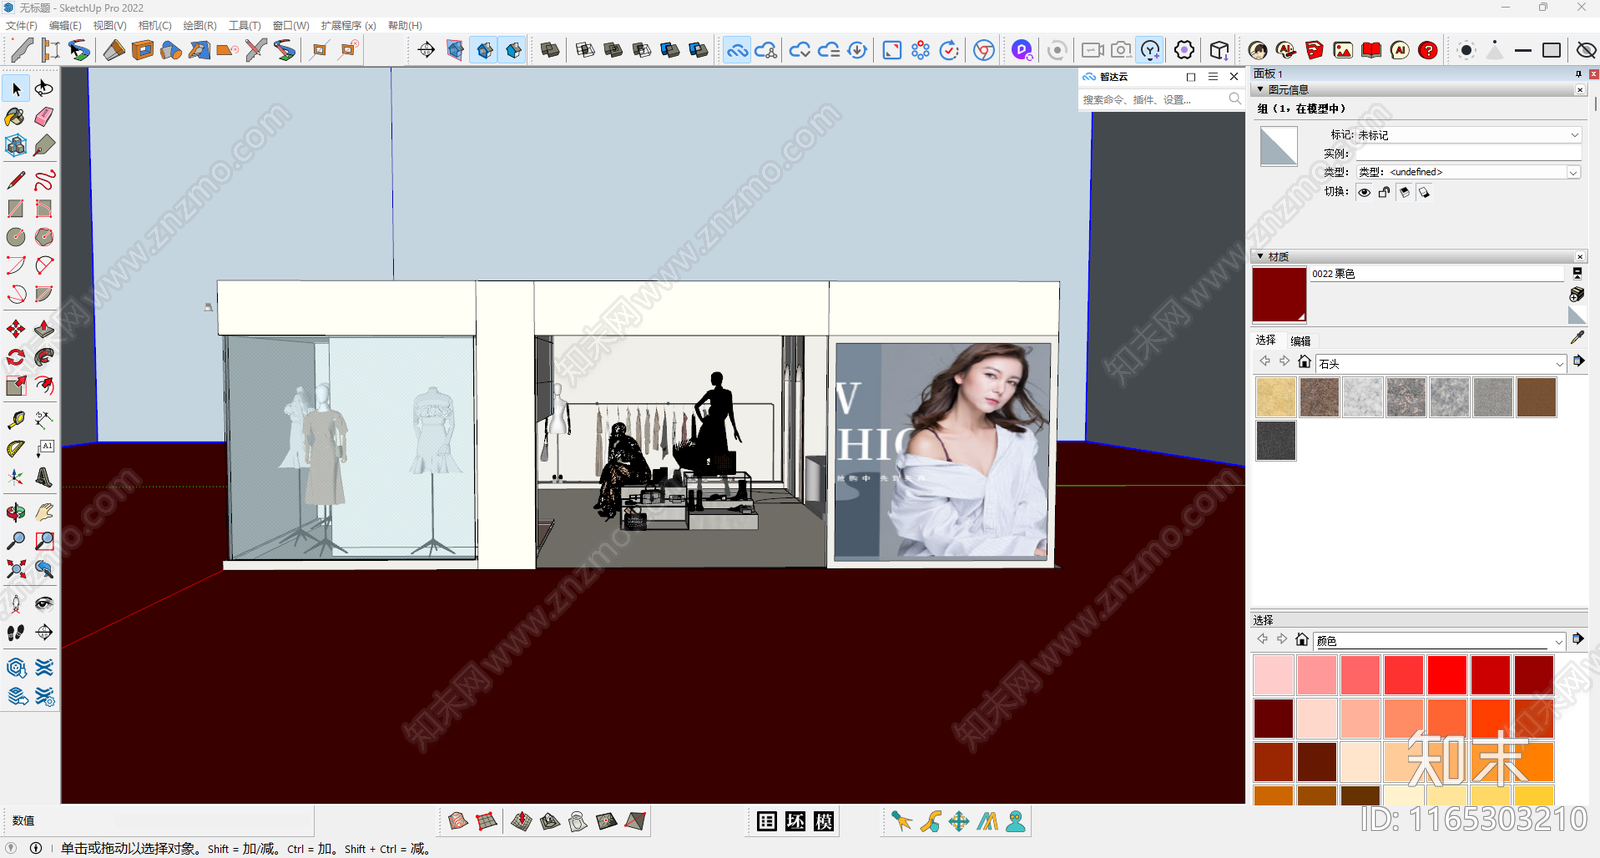Image resolution: width=1600 pixels, height=858 pixels.
Task: Click the red question mark help icon
Action: (1428, 50)
